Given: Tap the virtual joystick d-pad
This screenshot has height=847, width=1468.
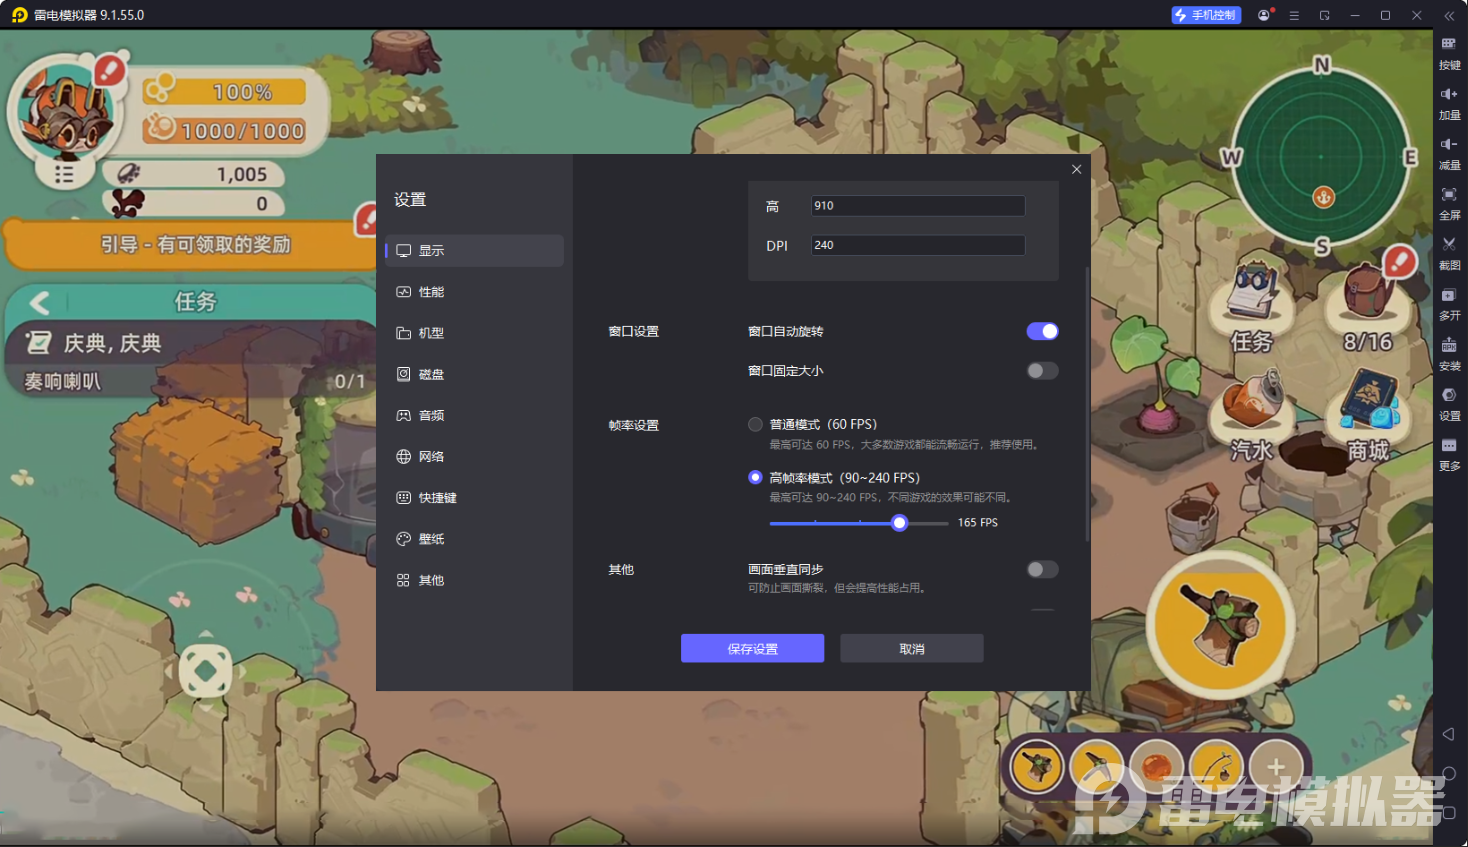Looking at the screenshot, I should click(205, 671).
